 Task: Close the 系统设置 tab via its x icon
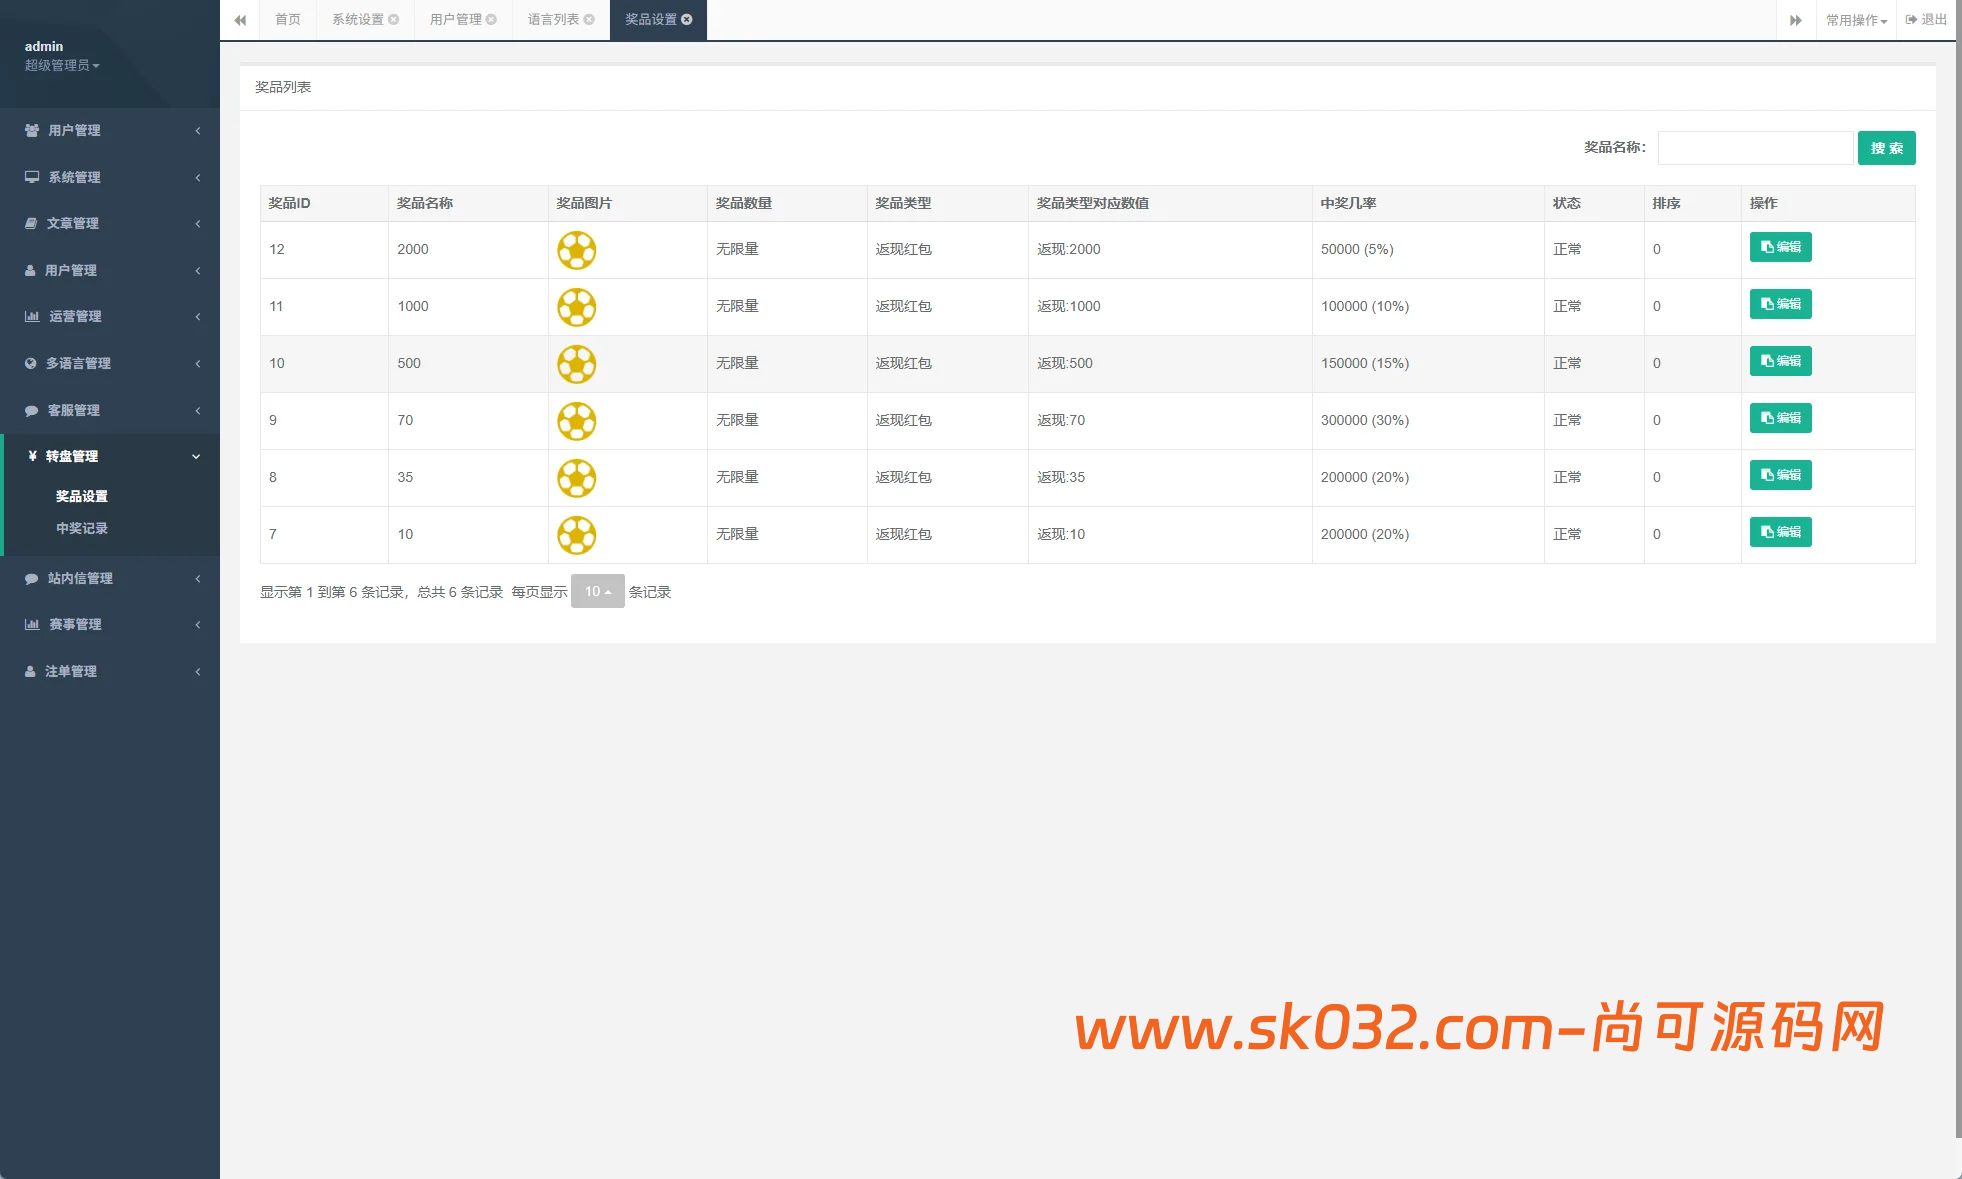(394, 20)
